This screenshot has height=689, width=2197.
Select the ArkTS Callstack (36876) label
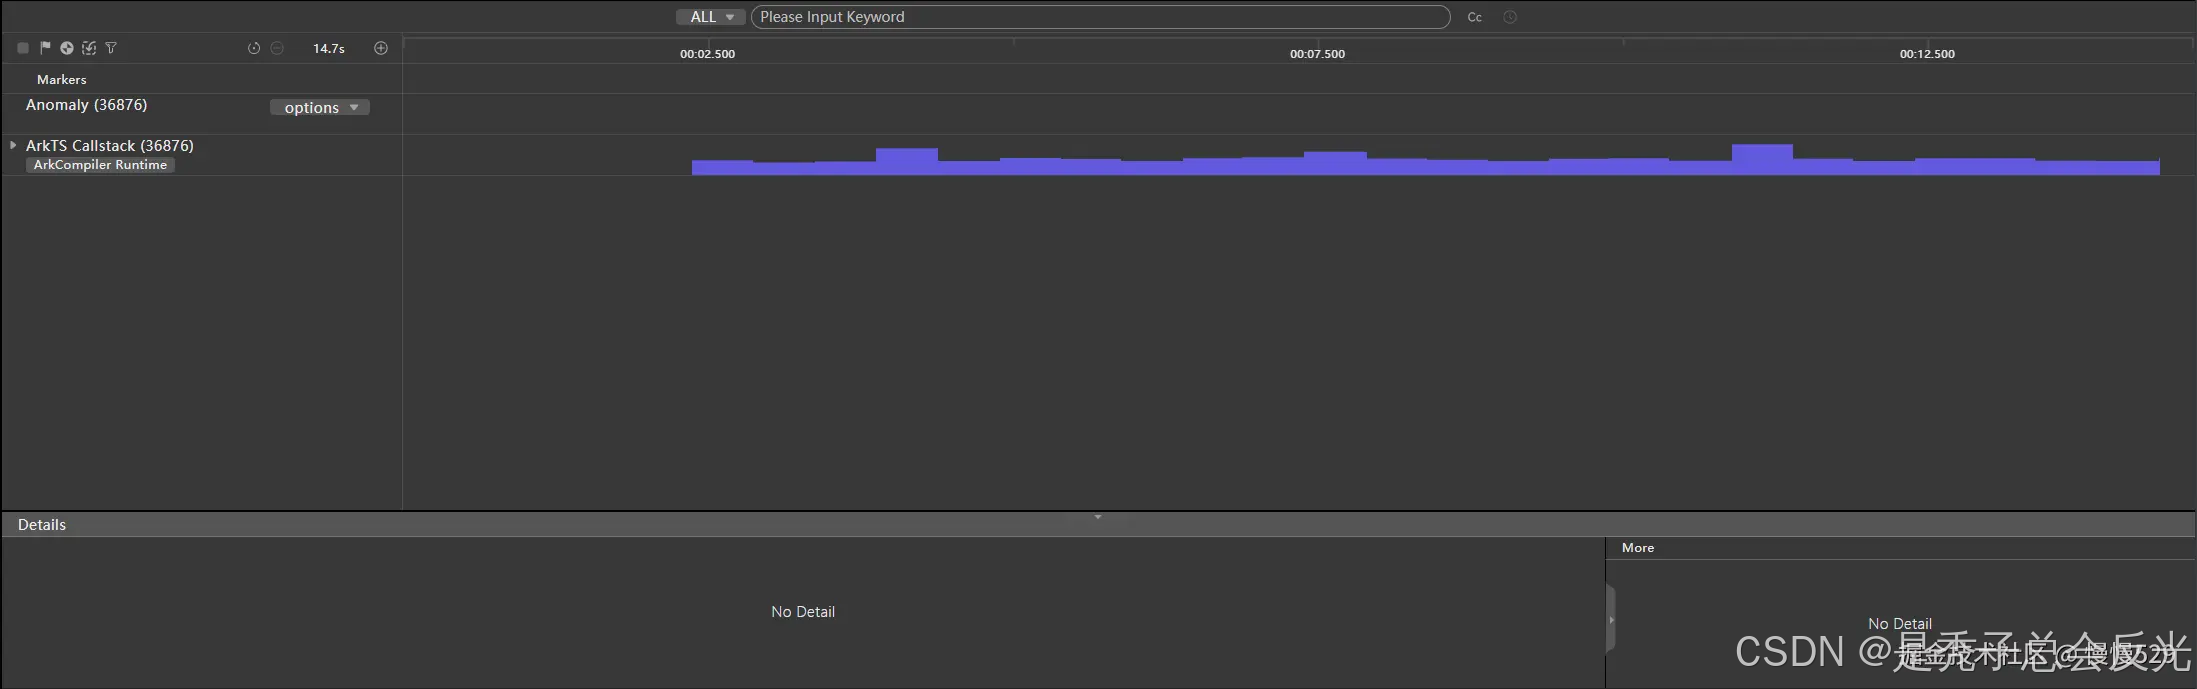110,145
